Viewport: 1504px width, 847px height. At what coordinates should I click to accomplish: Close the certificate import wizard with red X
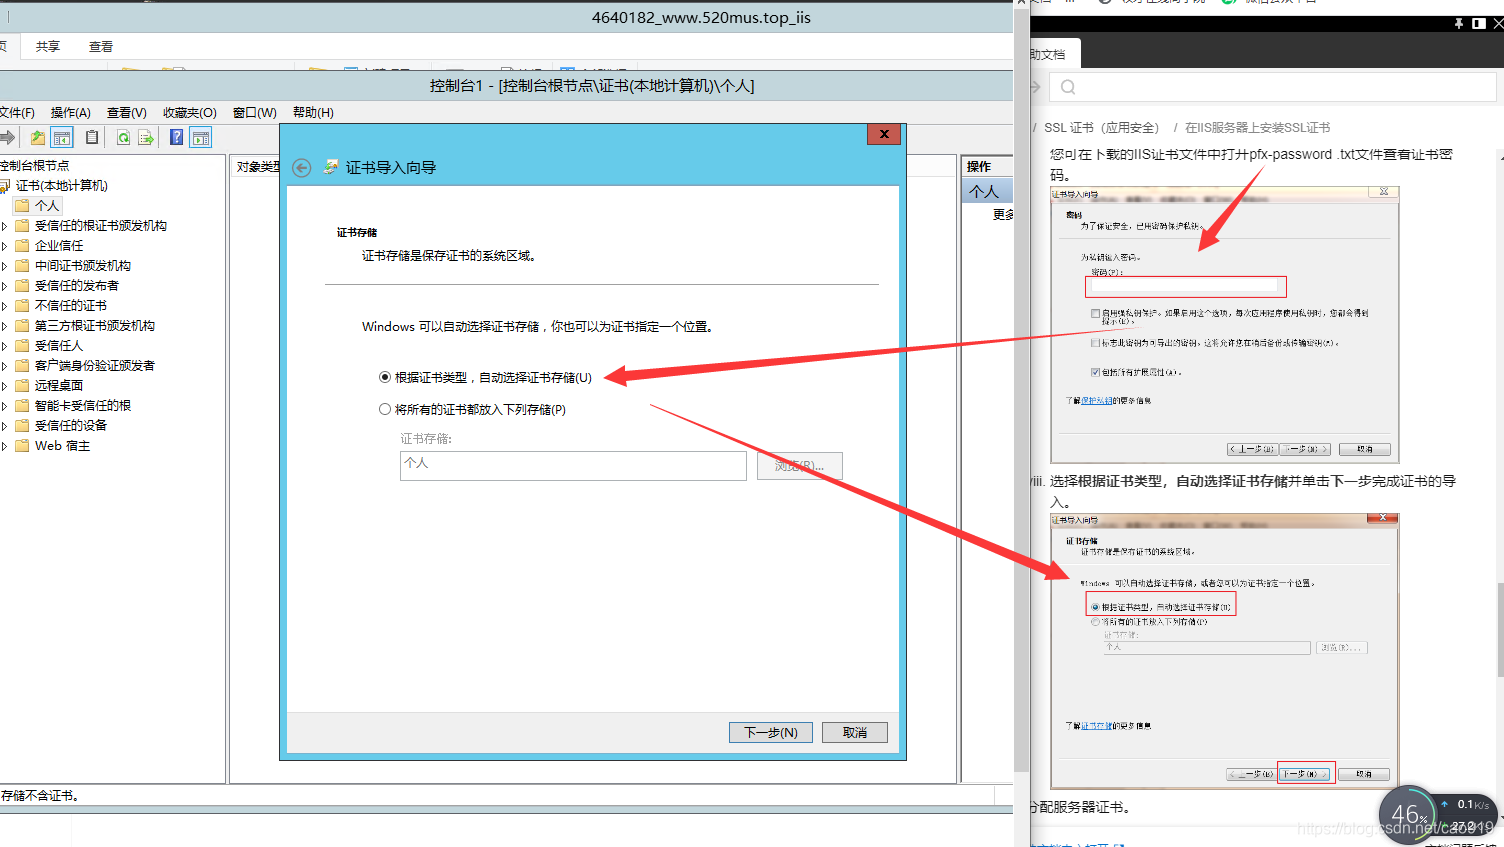pyautogui.click(x=884, y=134)
